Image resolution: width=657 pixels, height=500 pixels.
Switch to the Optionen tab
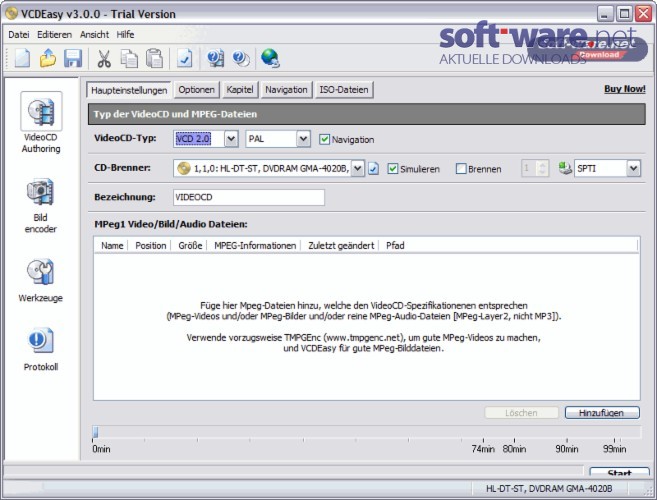pos(196,90)
